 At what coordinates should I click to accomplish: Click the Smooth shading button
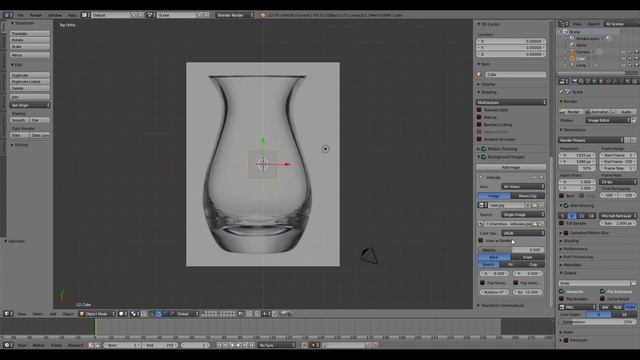[x=19, y=120]
